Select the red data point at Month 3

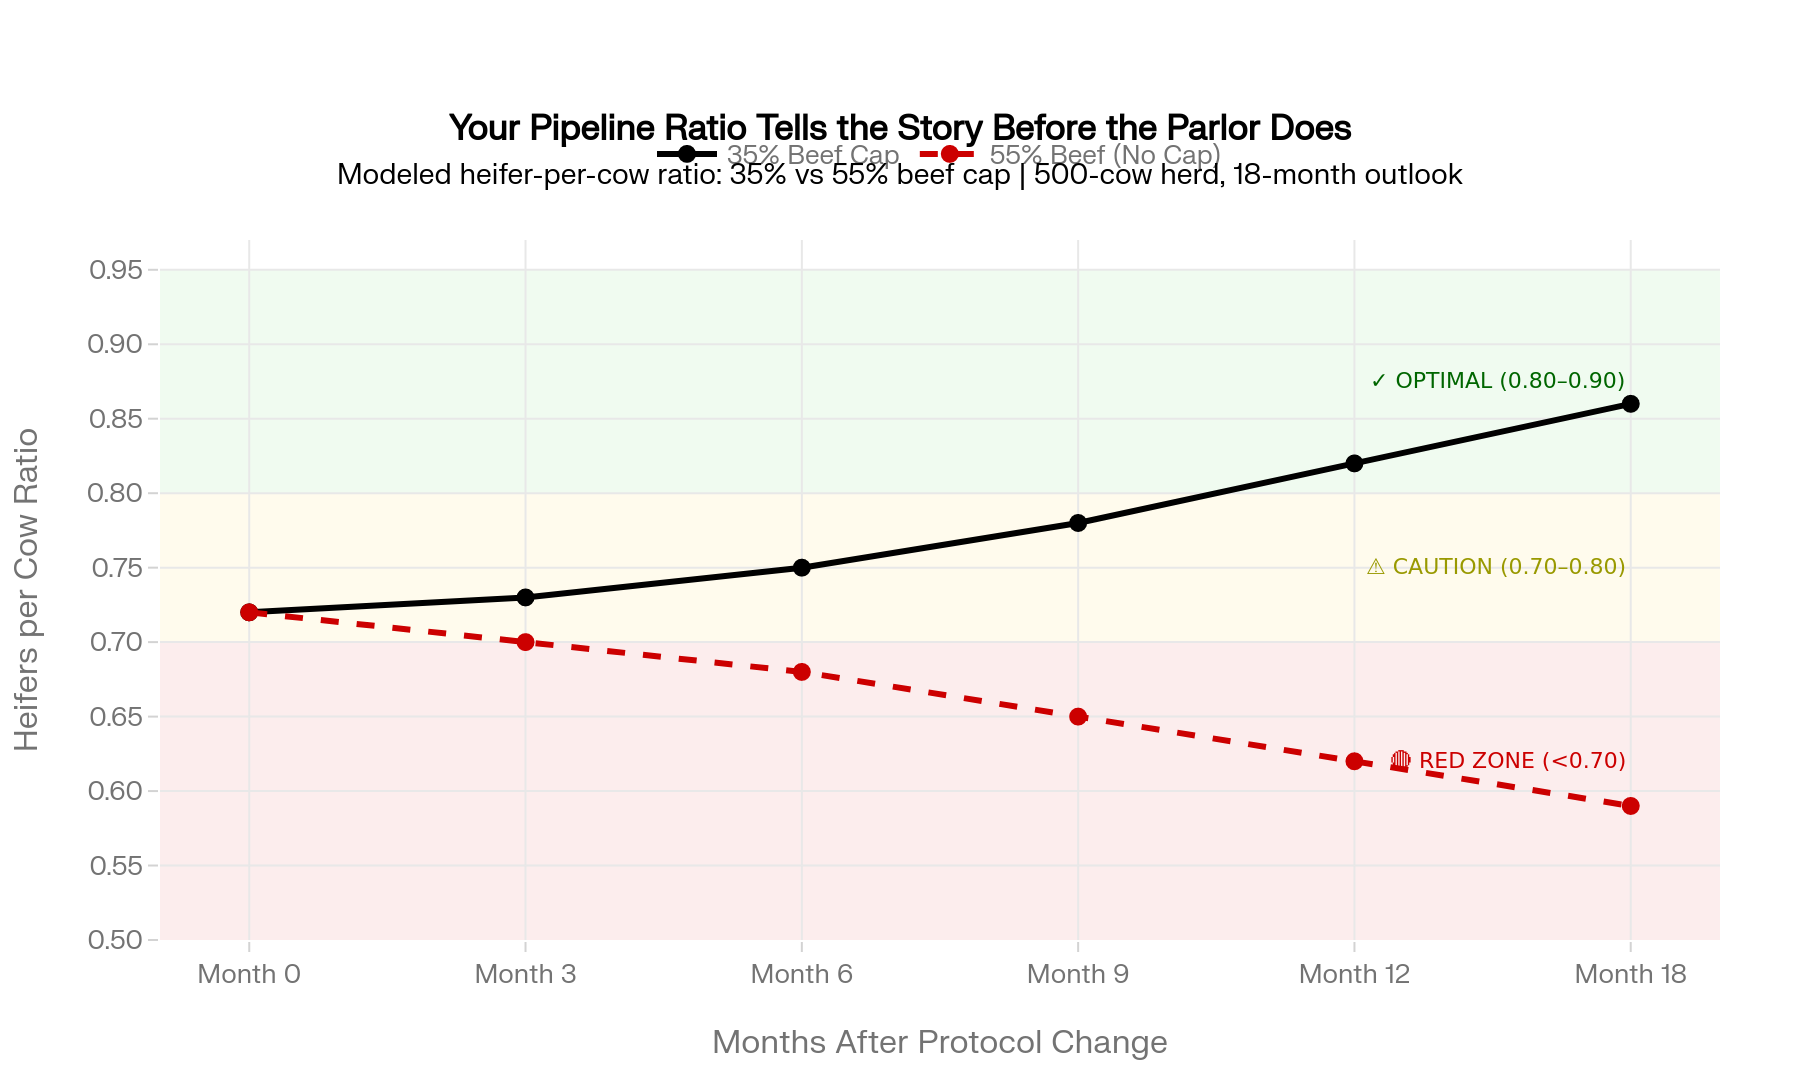pos(526,642)
